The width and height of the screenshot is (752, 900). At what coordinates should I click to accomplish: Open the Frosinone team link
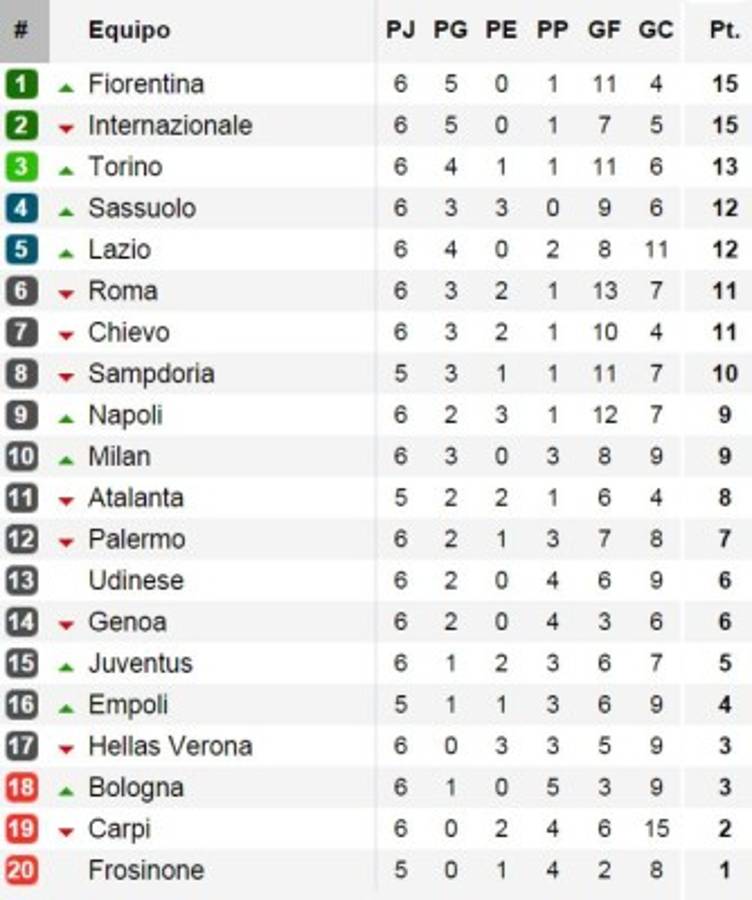[x=146, y=870]
